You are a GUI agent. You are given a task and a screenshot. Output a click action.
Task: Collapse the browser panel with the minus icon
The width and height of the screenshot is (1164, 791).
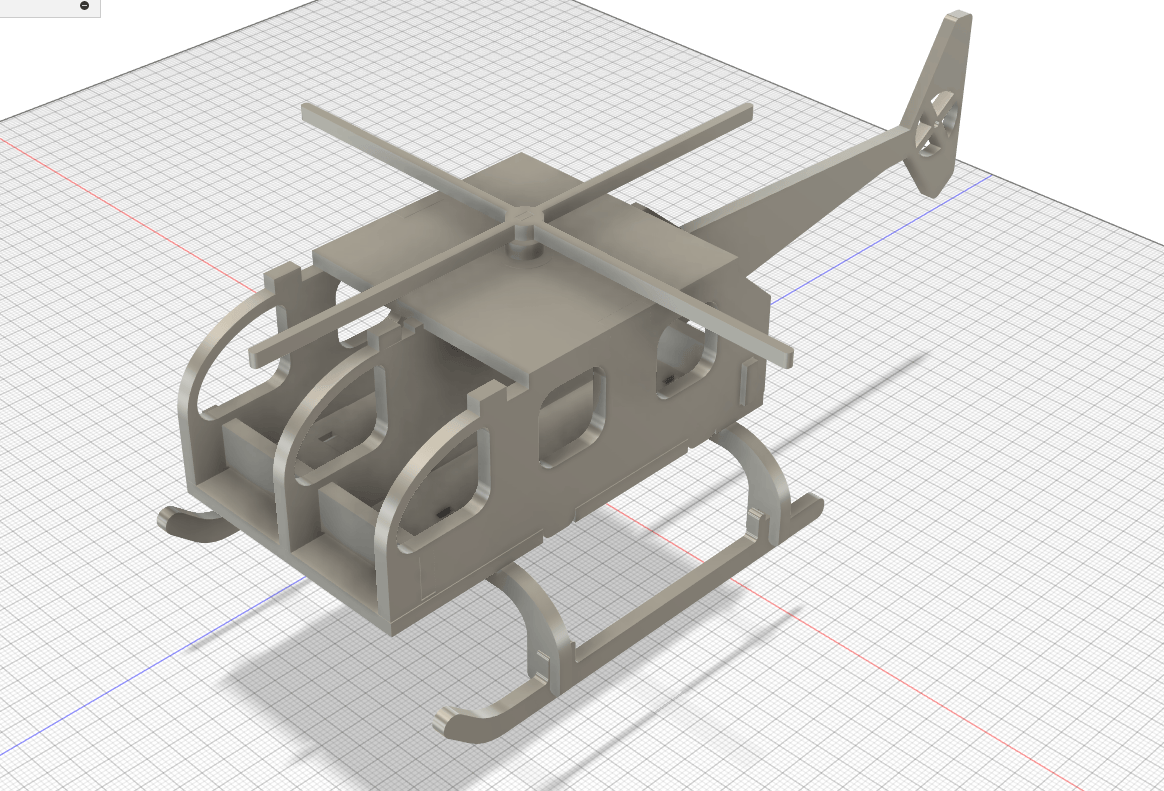coord(84,6)
